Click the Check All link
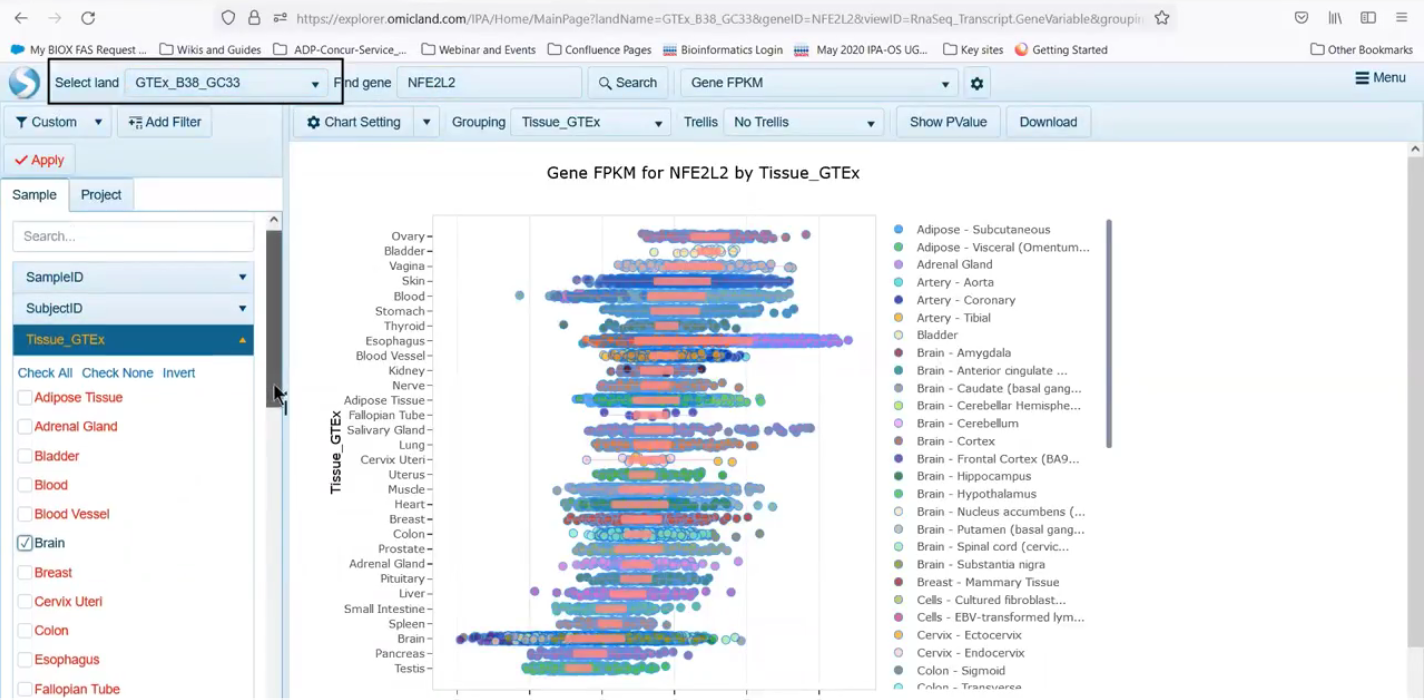 click(x=45, y=373)
